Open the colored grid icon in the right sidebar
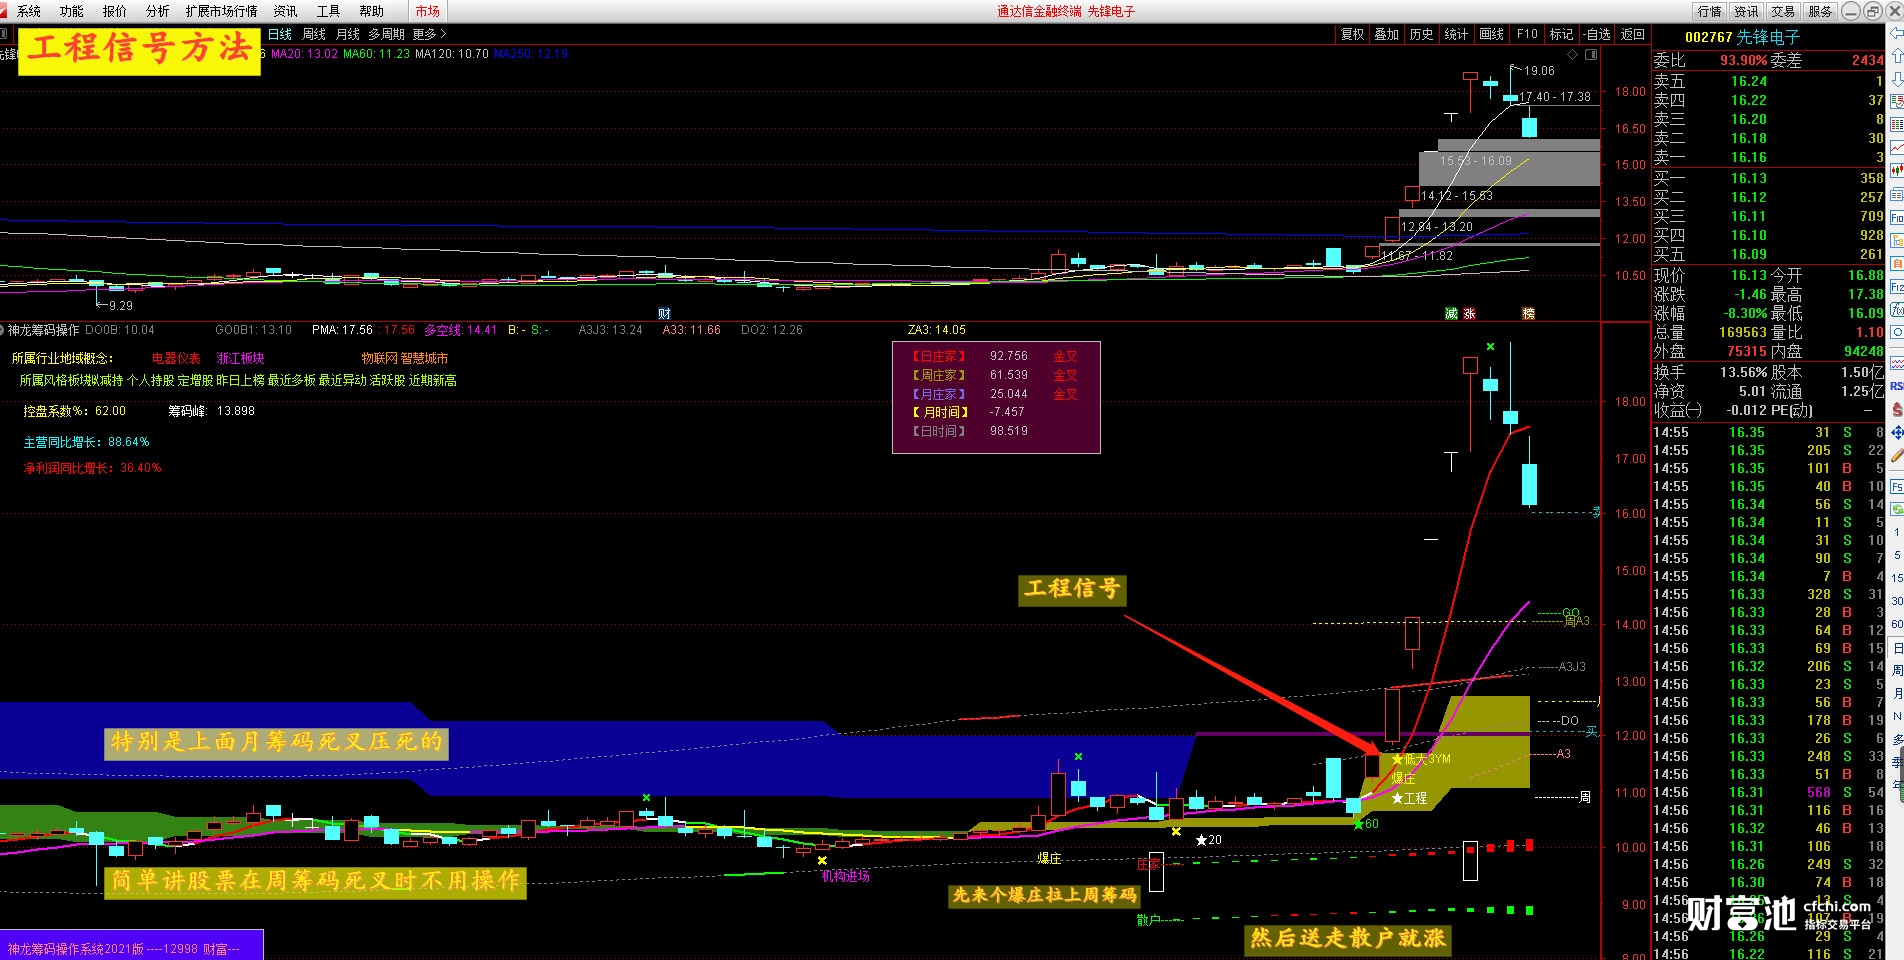Image resolution: width=1904 pixels, height=960 pixels. [1896, 125]
